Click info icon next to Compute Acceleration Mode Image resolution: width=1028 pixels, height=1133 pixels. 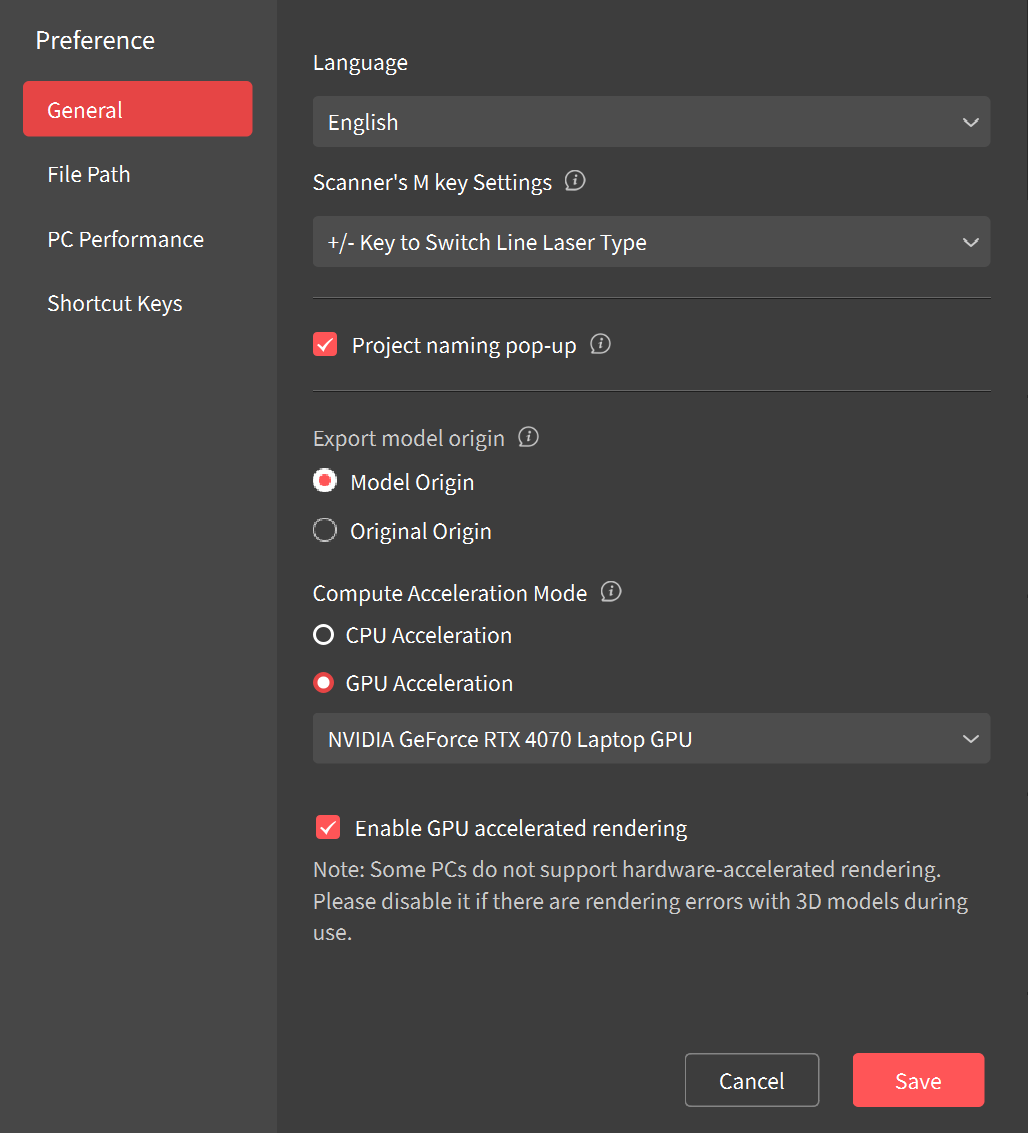pyautogui.click(x=611, y=592)
